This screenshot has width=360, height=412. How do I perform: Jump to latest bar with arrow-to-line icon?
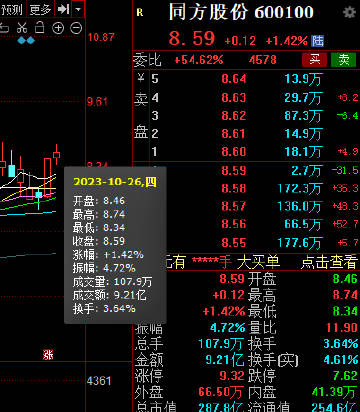tap(63, 9)
